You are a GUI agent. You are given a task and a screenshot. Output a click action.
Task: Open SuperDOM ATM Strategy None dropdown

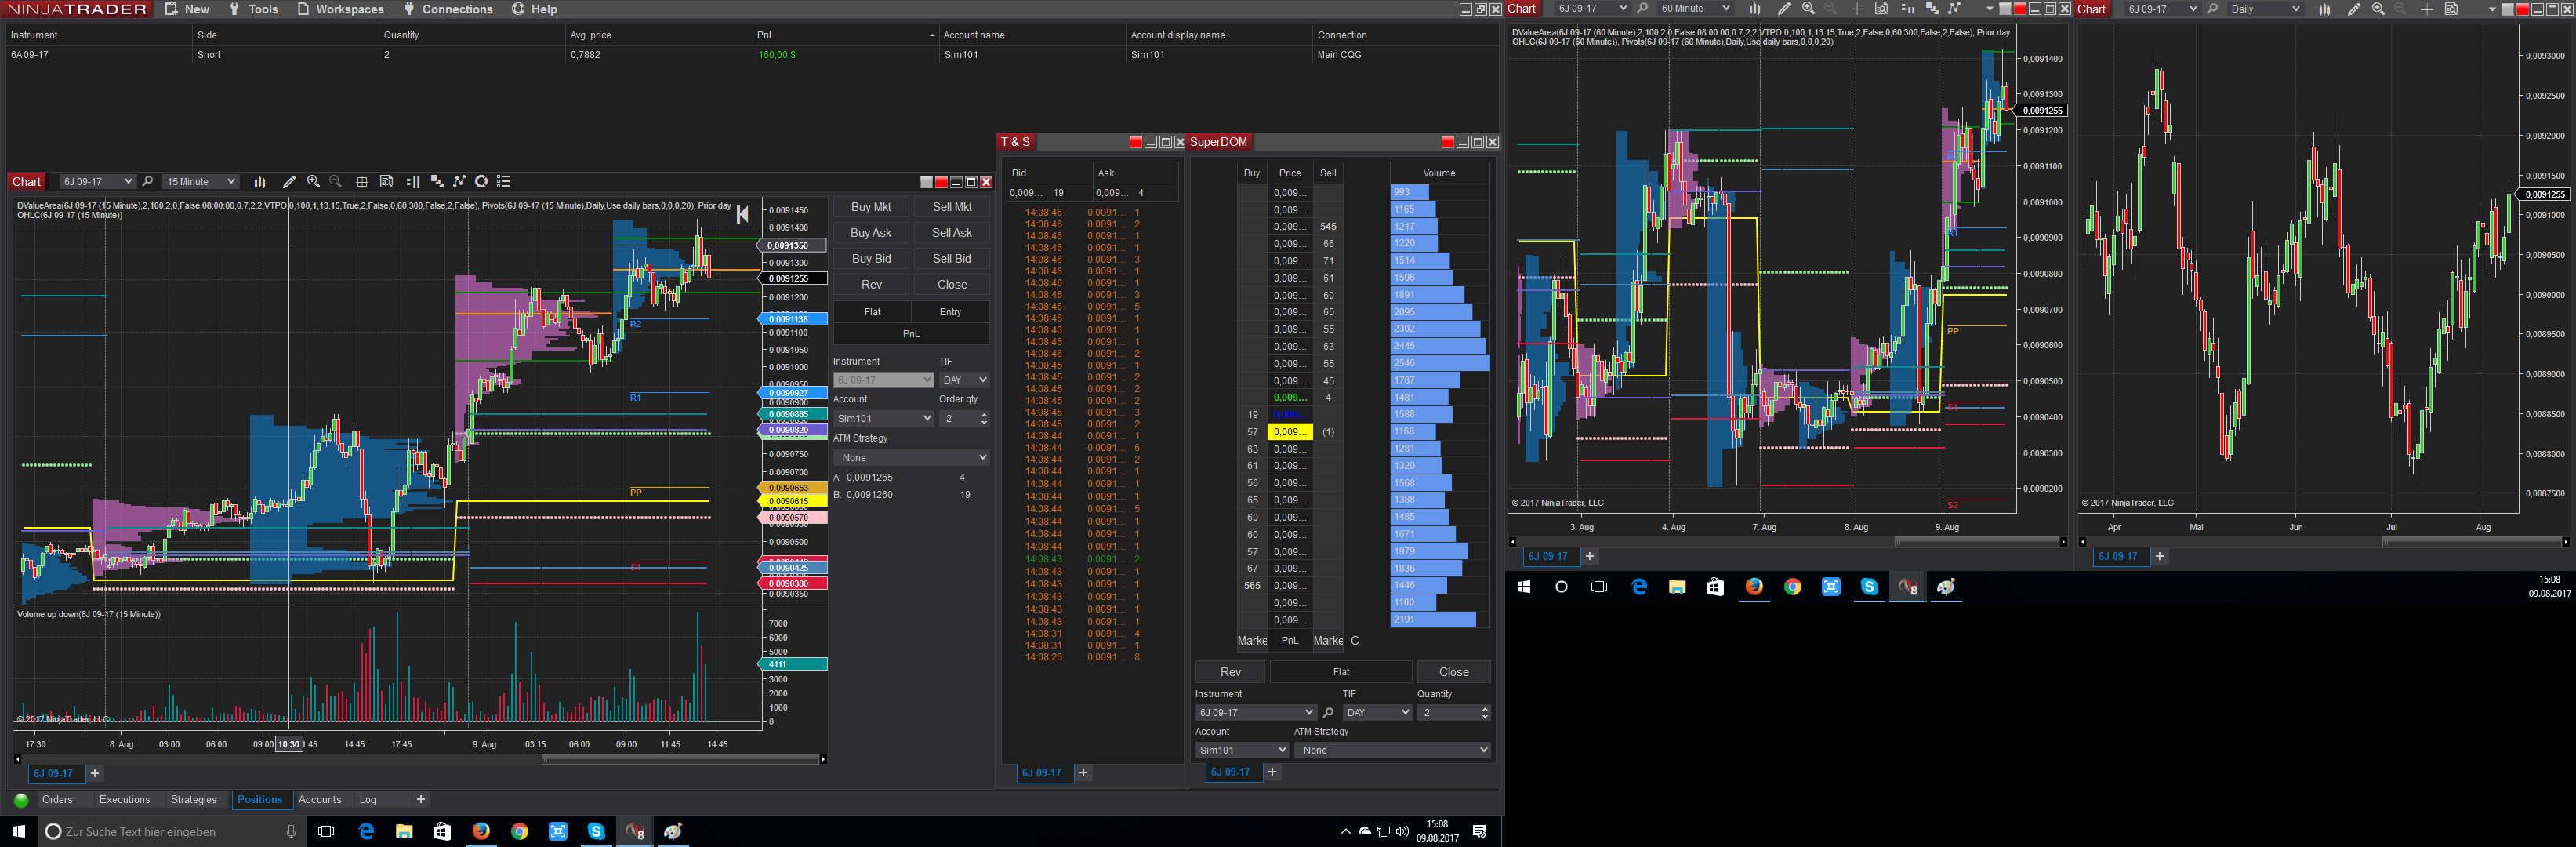pyautogui.click(x=1392, y=750)
